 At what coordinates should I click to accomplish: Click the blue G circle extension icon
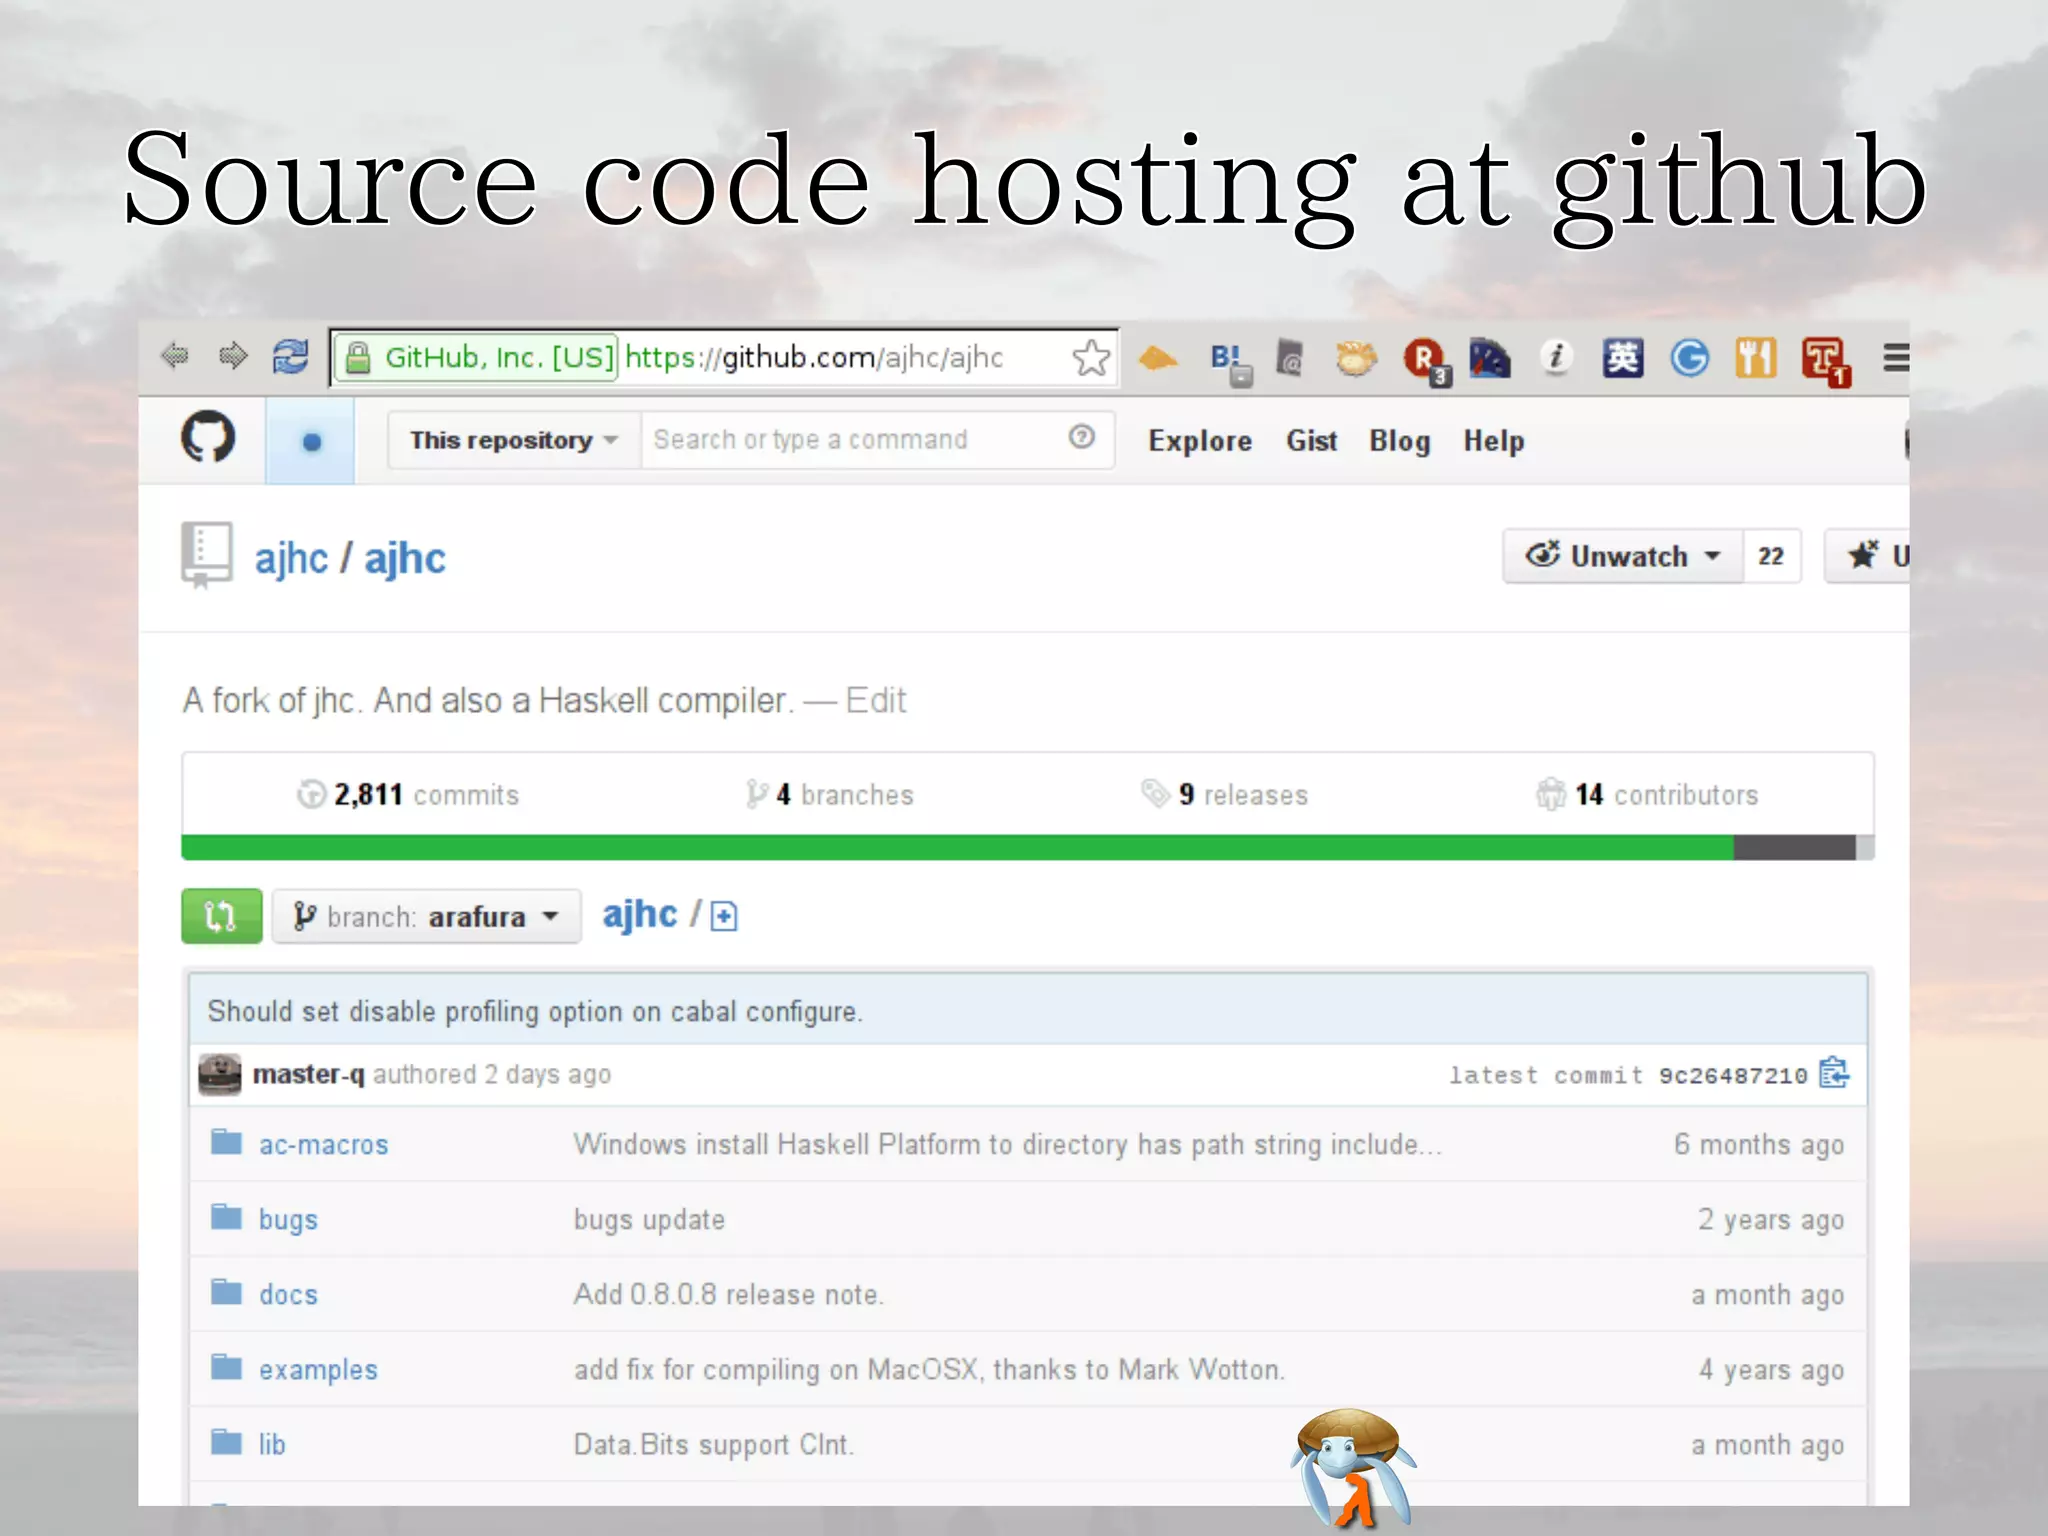click(x=1689, y=358)
